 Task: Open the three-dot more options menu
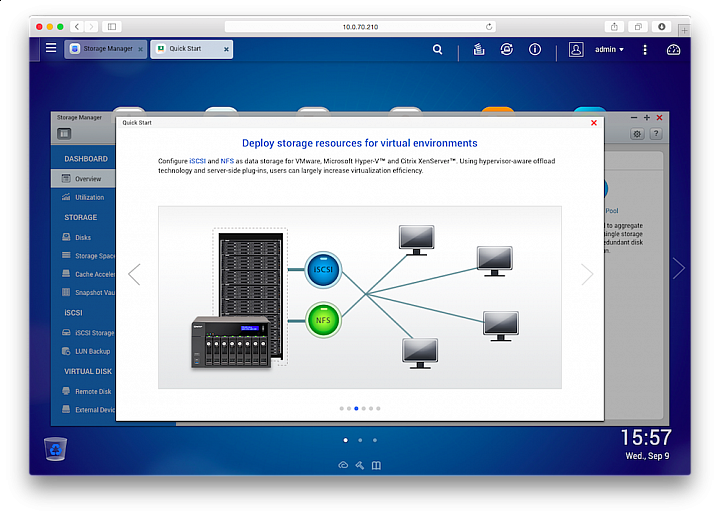(x=645, y=50)
